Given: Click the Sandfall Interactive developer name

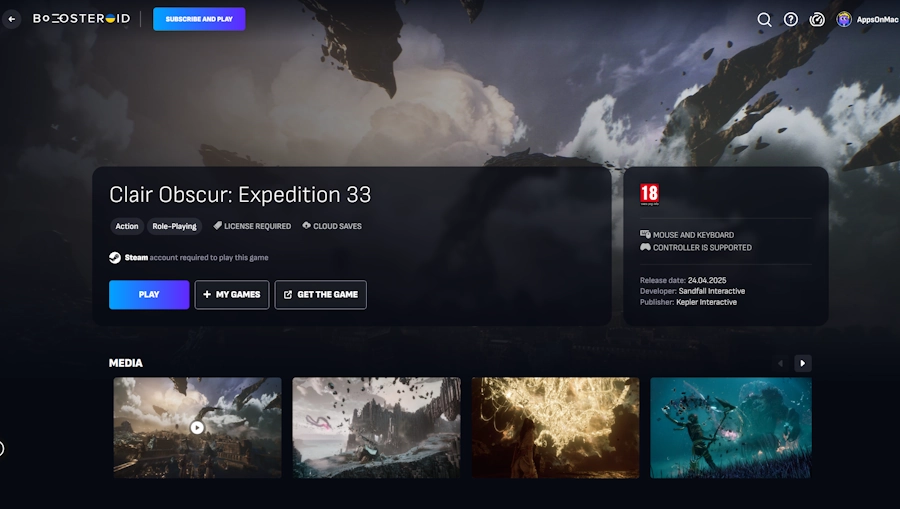Looking at the screenshot, I should click(x=712, y=291).
